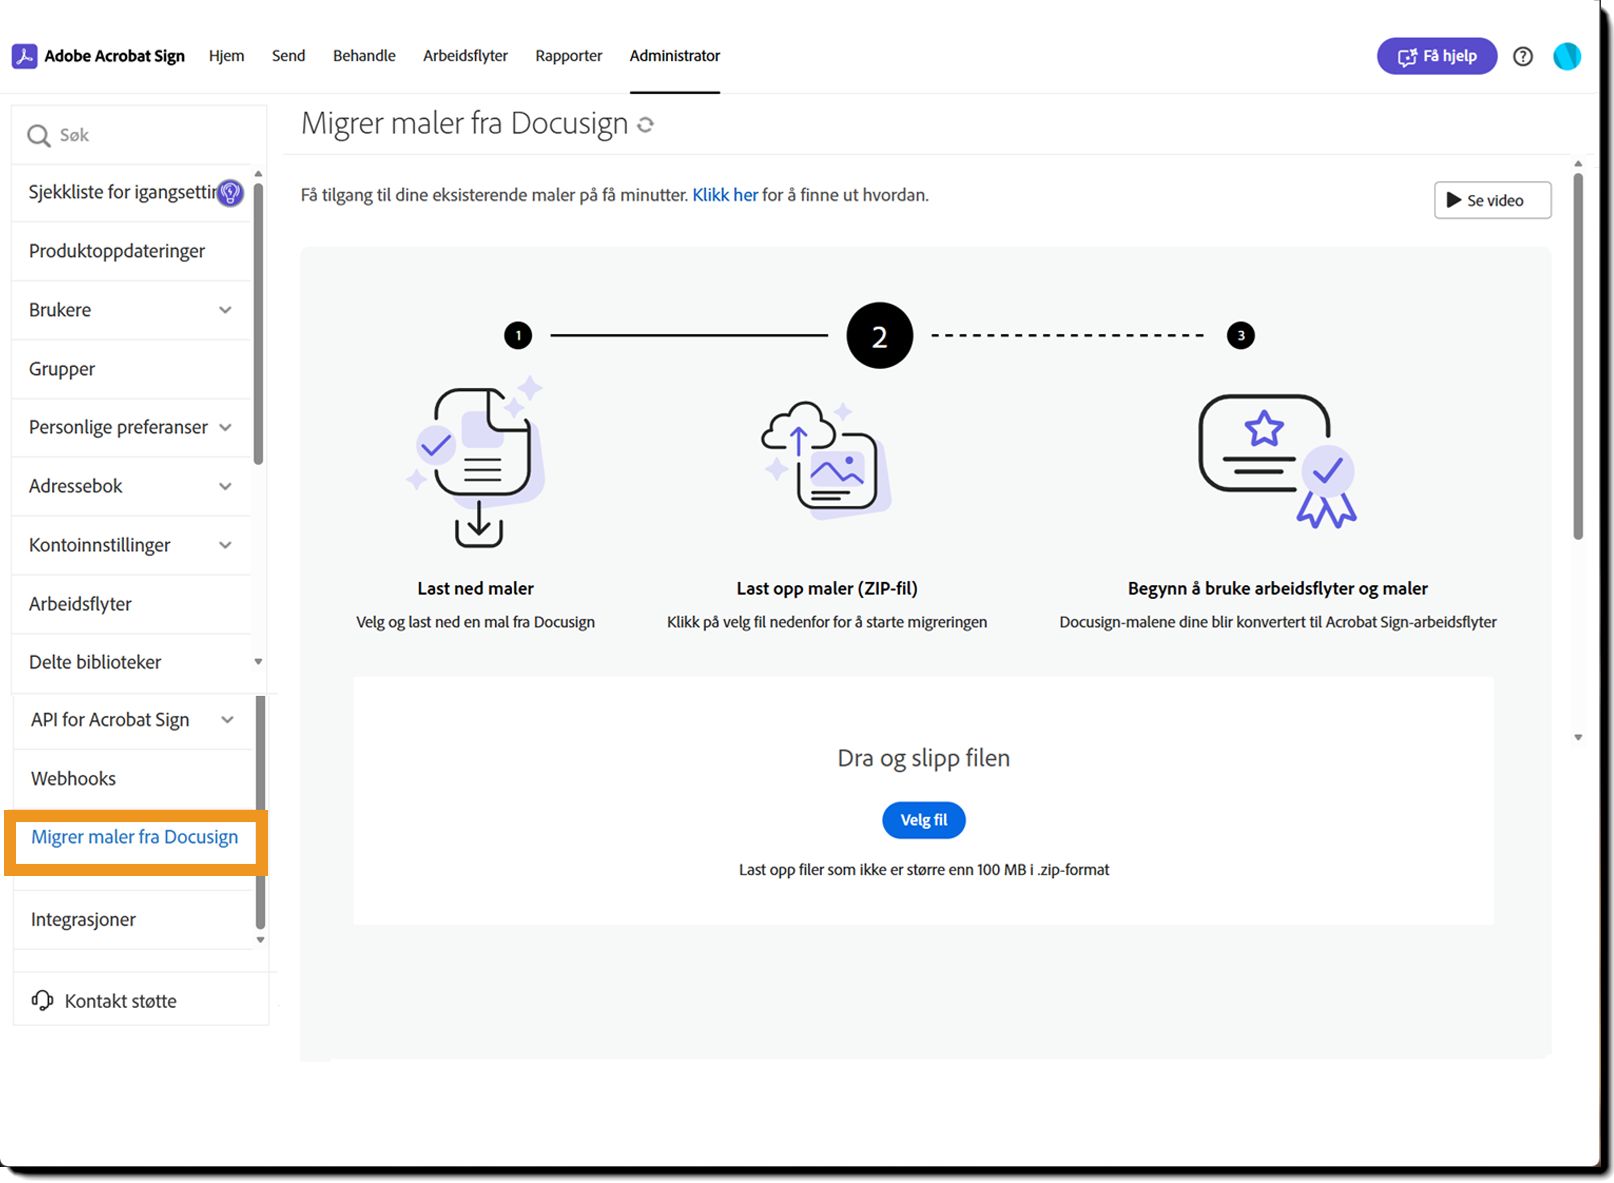
Task: Open Produktoppdateringer in sidebar
Action: tap(117, 251)
